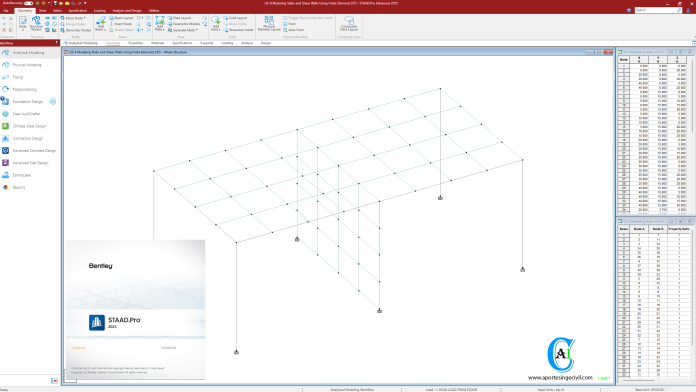
Task: Expand the Generate Mesh dropdown
Action: (x=197, y=30)
